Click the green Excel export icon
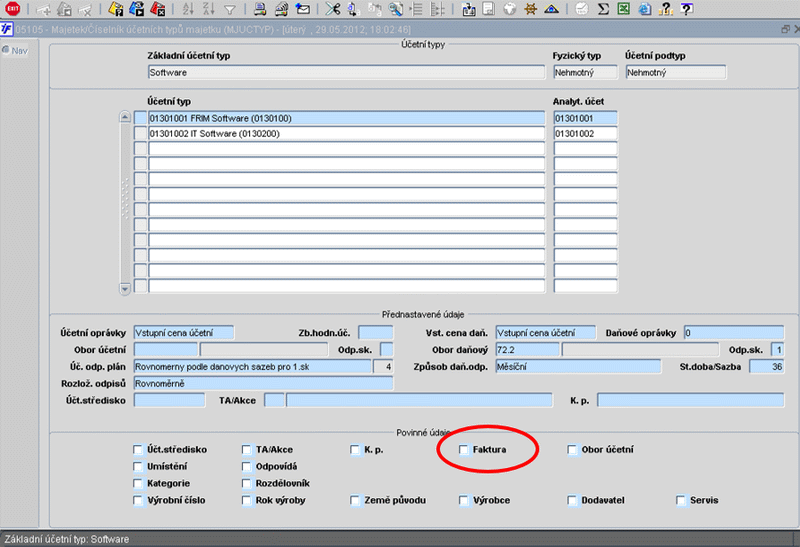The image size is (800, 547). (623, 9)
